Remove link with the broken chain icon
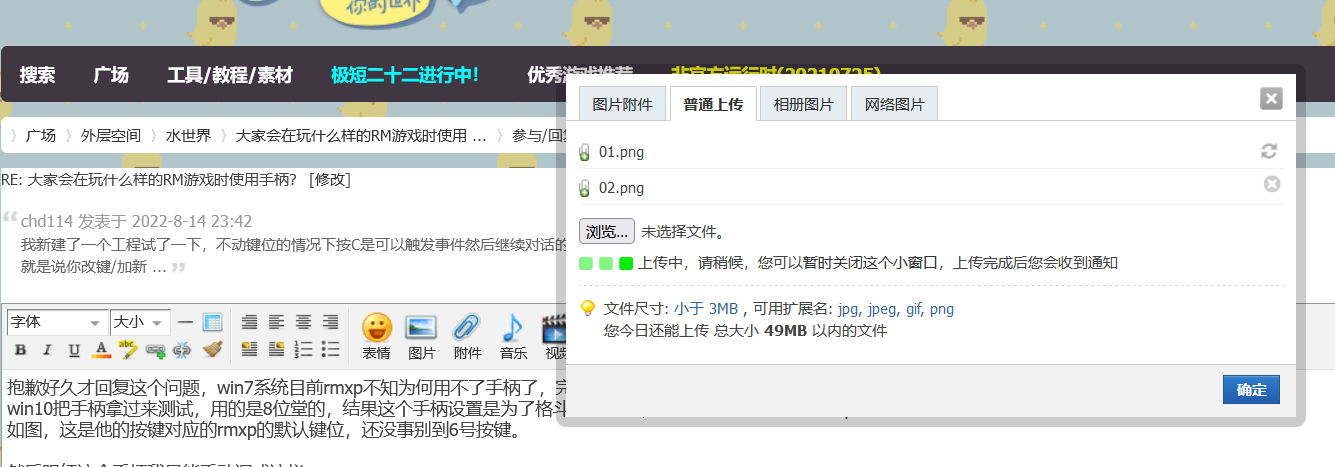 pos(182,349)
